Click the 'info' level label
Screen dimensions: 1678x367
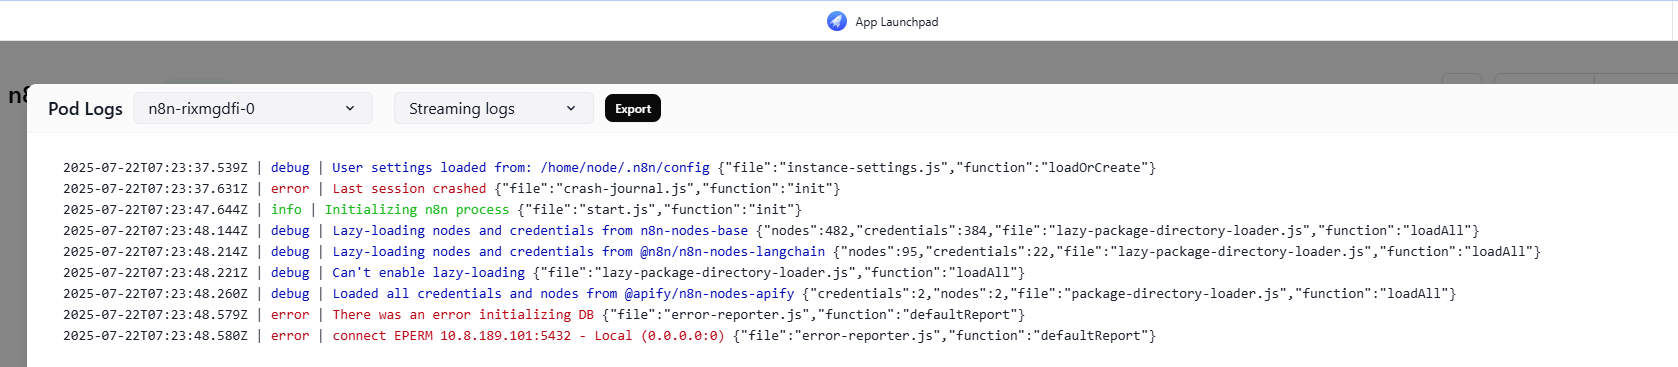point(286,209)
